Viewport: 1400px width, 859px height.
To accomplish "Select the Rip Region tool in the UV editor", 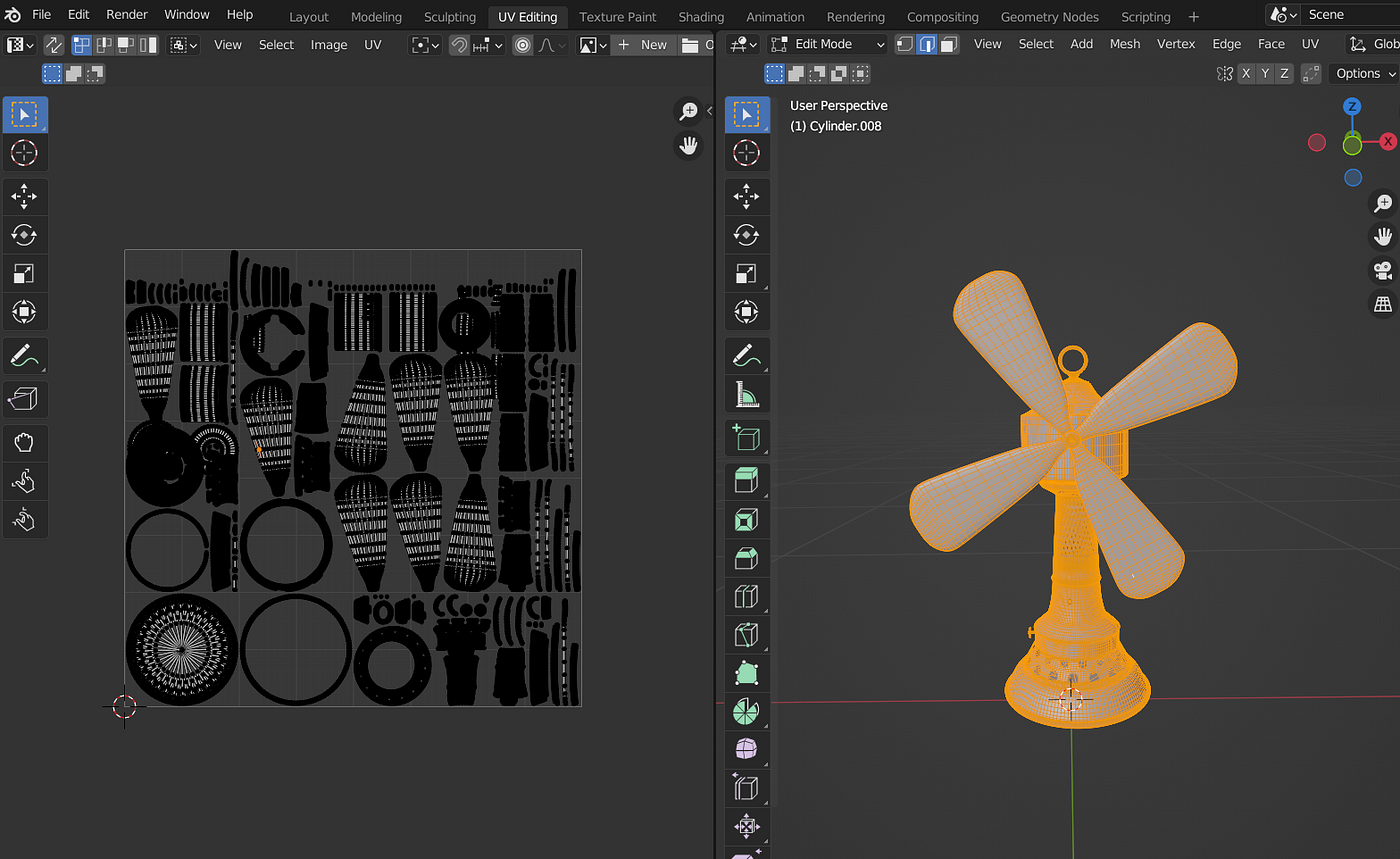I will tap(24, 400).
